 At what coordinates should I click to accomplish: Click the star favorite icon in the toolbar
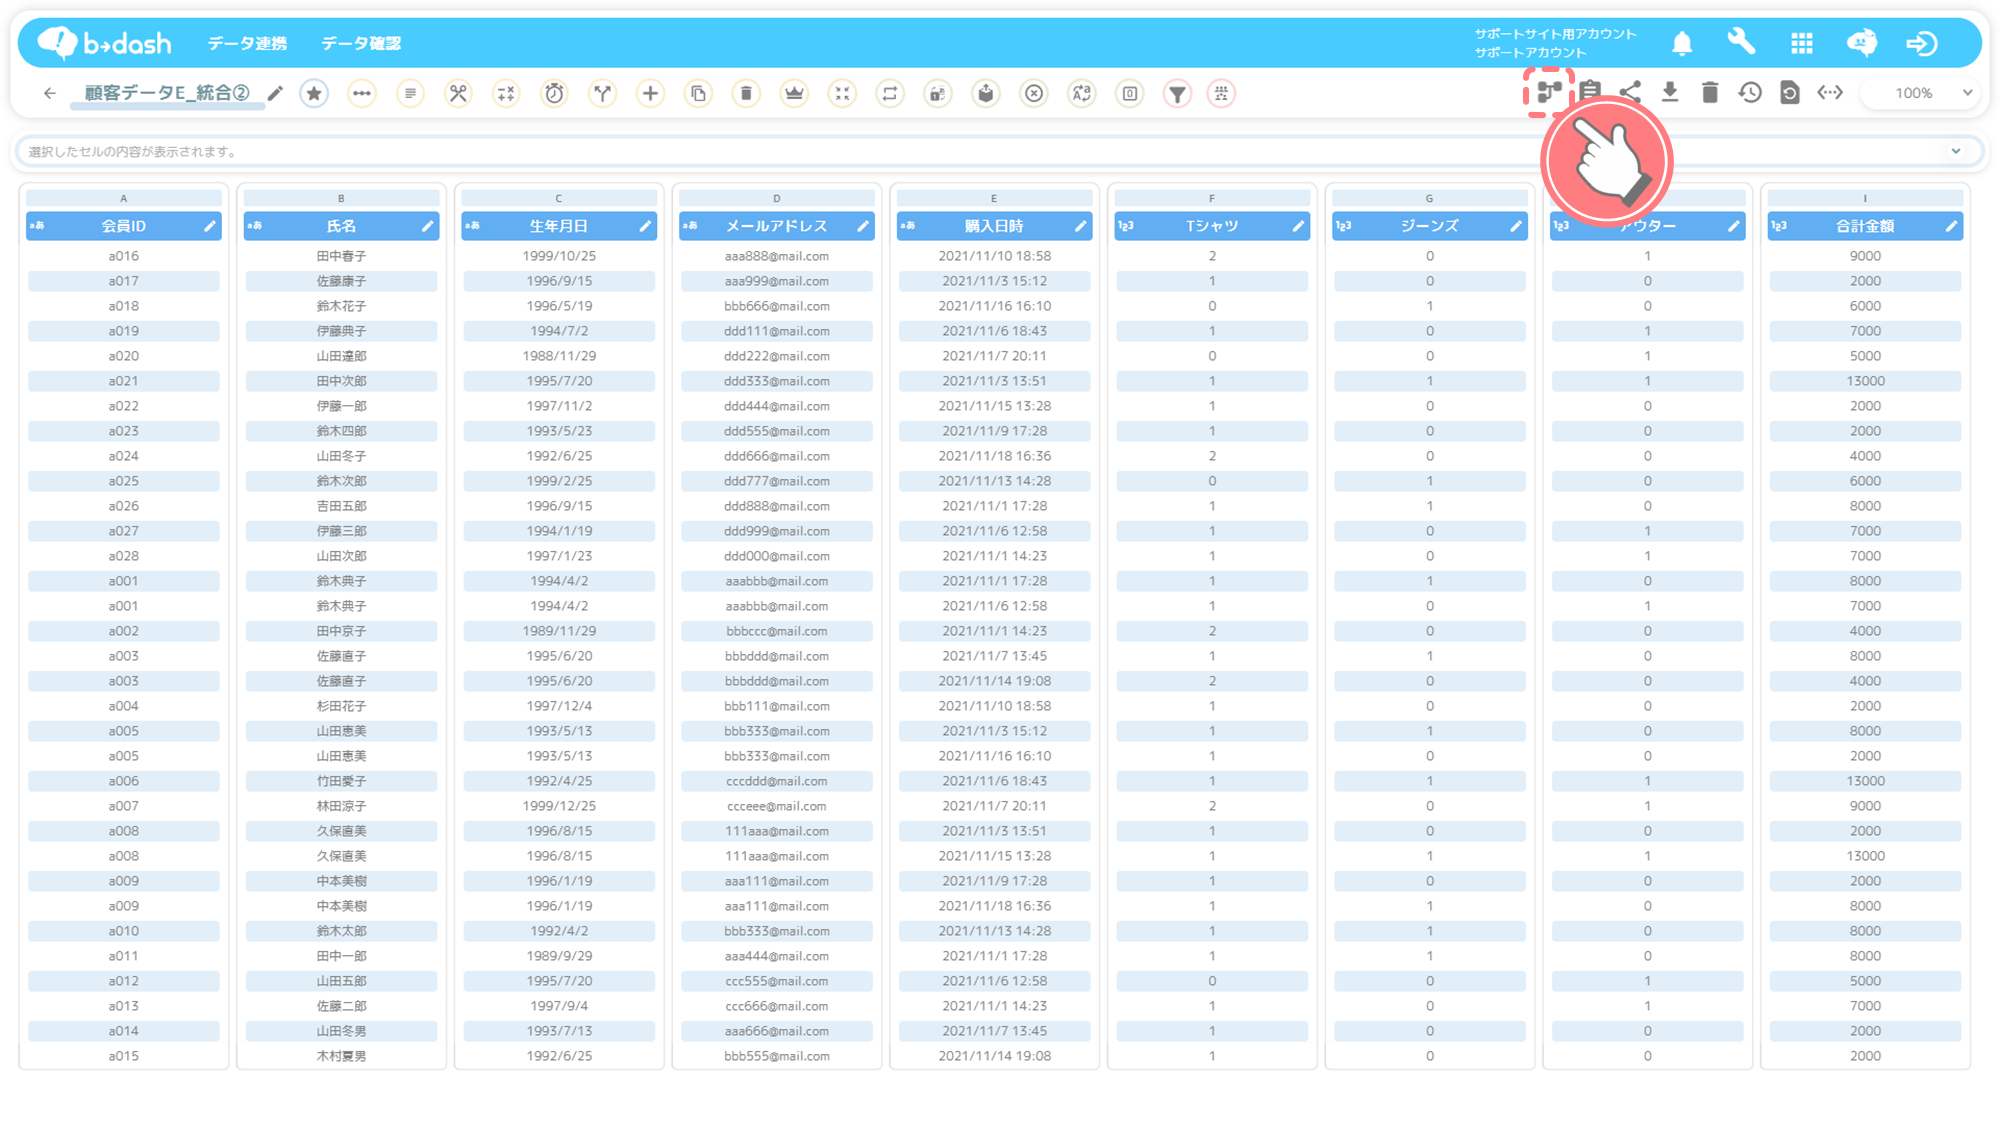314,93
